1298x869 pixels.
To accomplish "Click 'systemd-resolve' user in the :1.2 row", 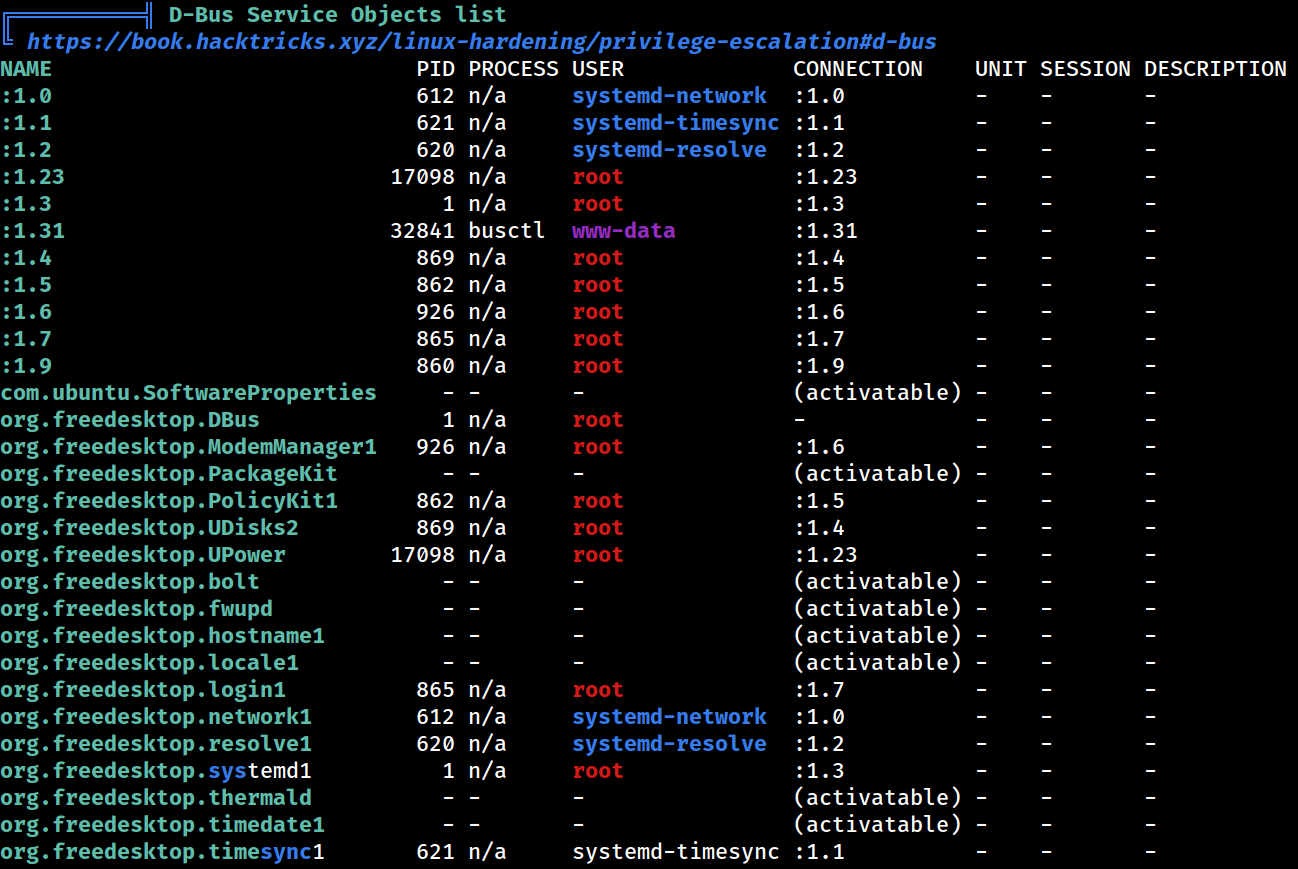I will 670,150.
